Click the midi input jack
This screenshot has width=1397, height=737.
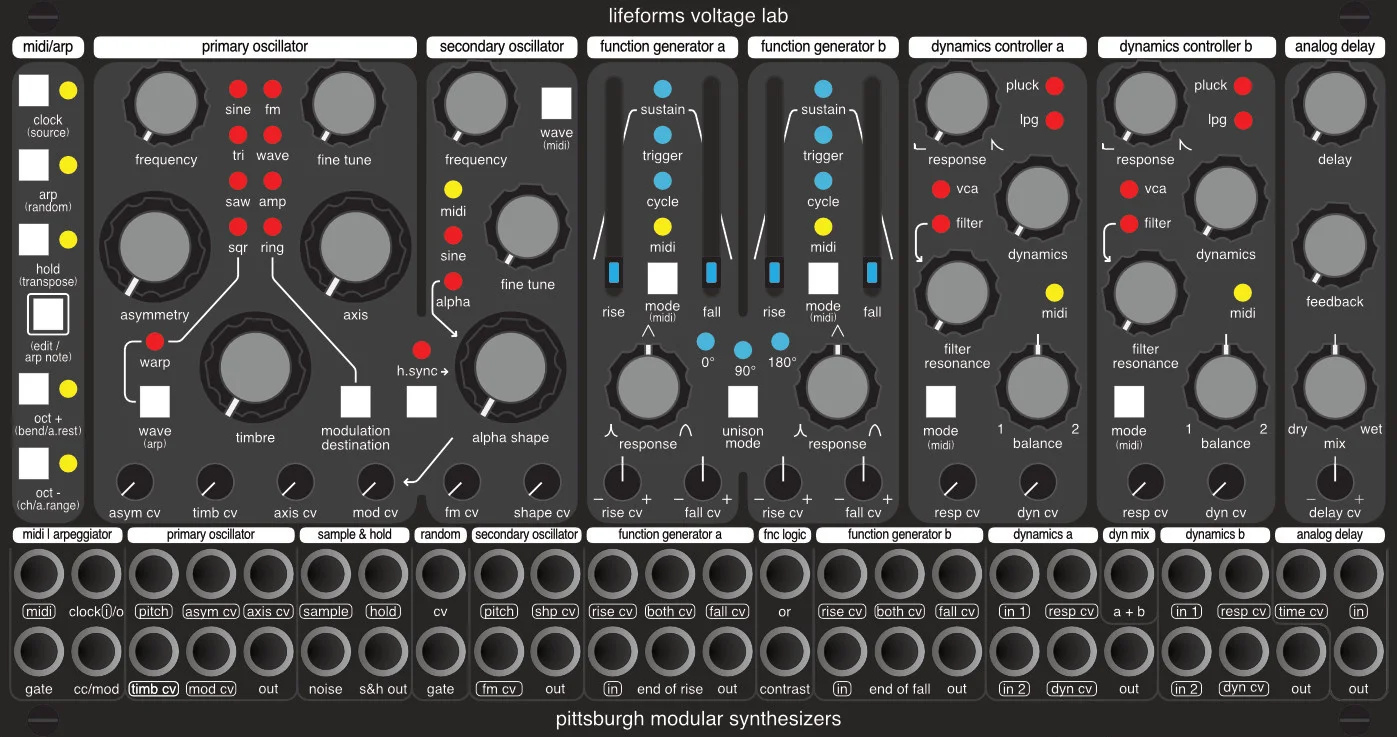point(40,574)
